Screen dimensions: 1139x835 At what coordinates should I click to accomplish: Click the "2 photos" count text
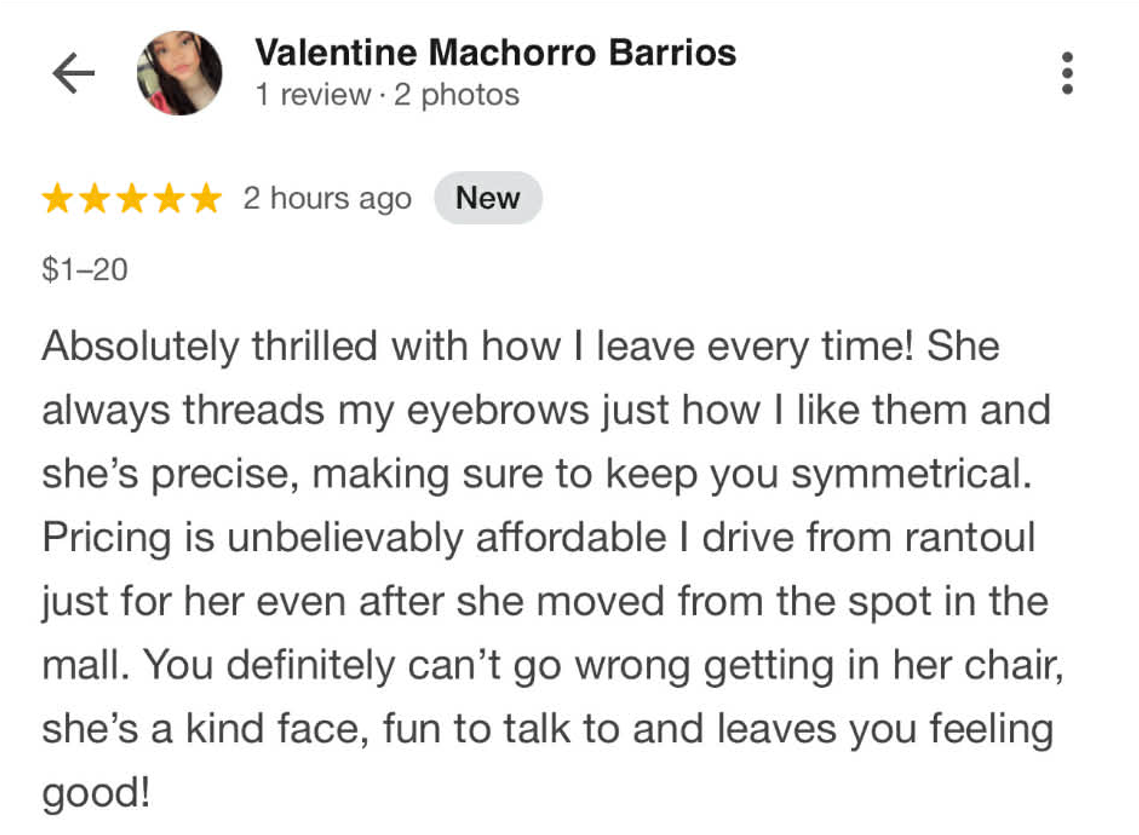pos(457,95)
